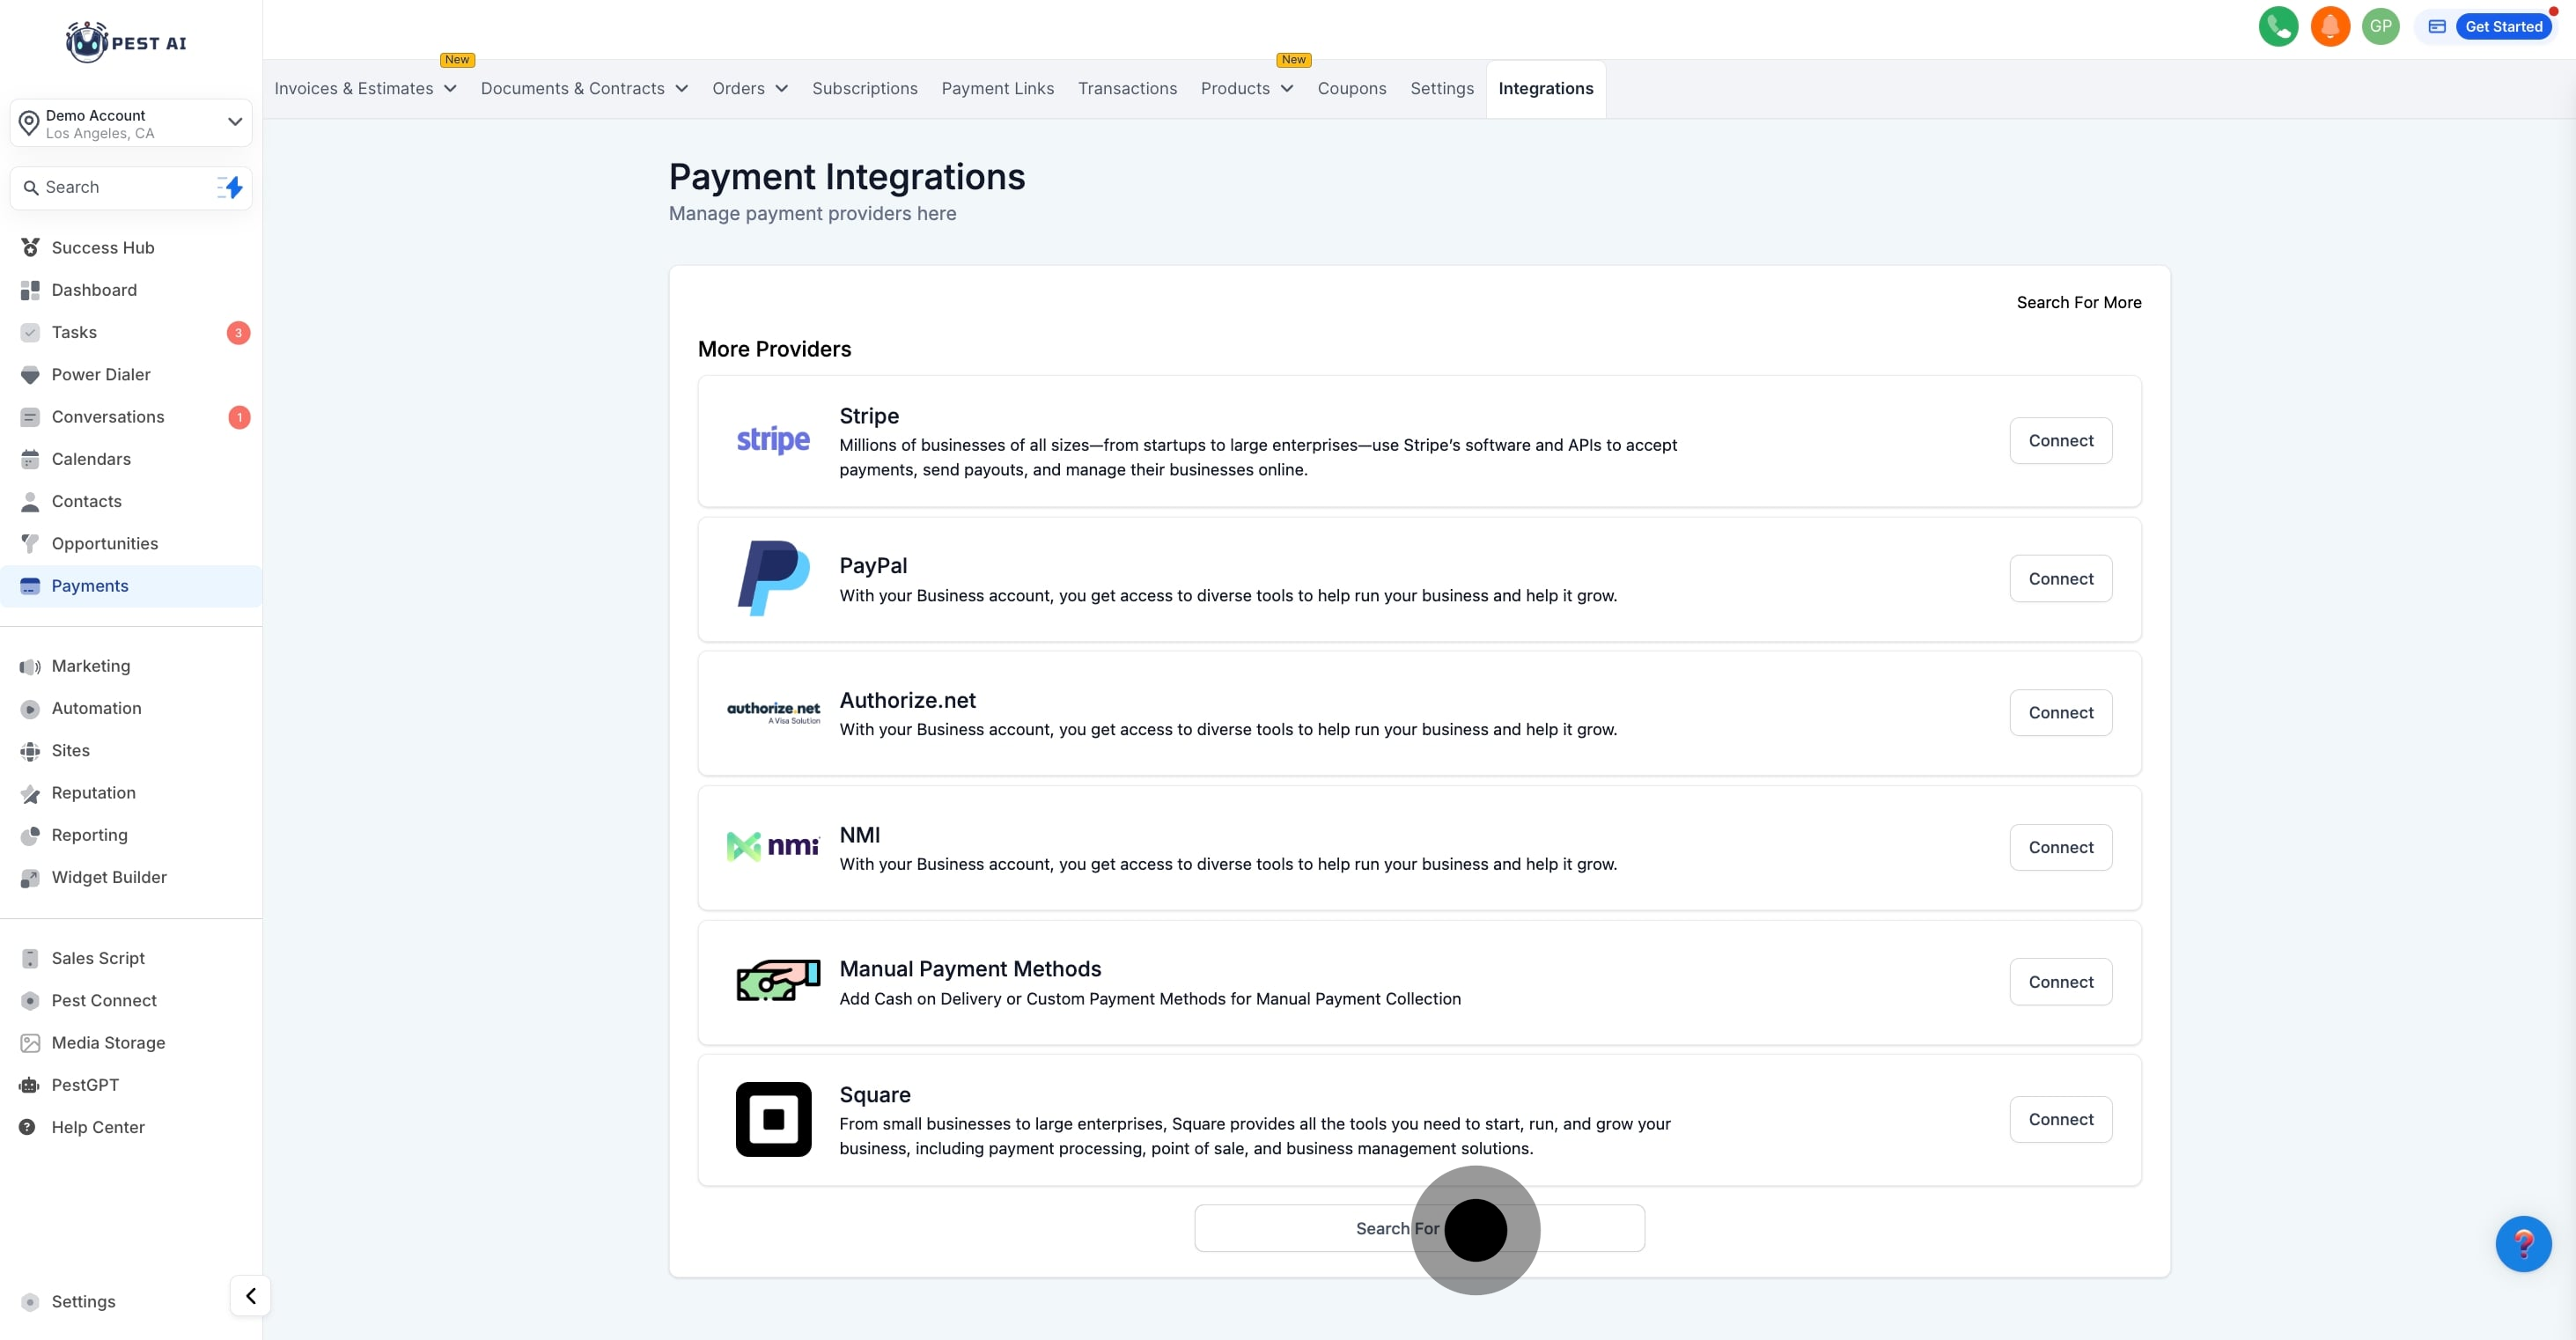Open Power Dialer in sidebar

100,374
